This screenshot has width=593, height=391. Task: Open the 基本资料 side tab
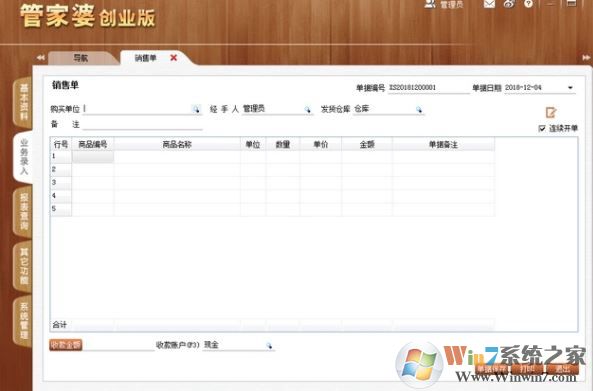(23, 102)
